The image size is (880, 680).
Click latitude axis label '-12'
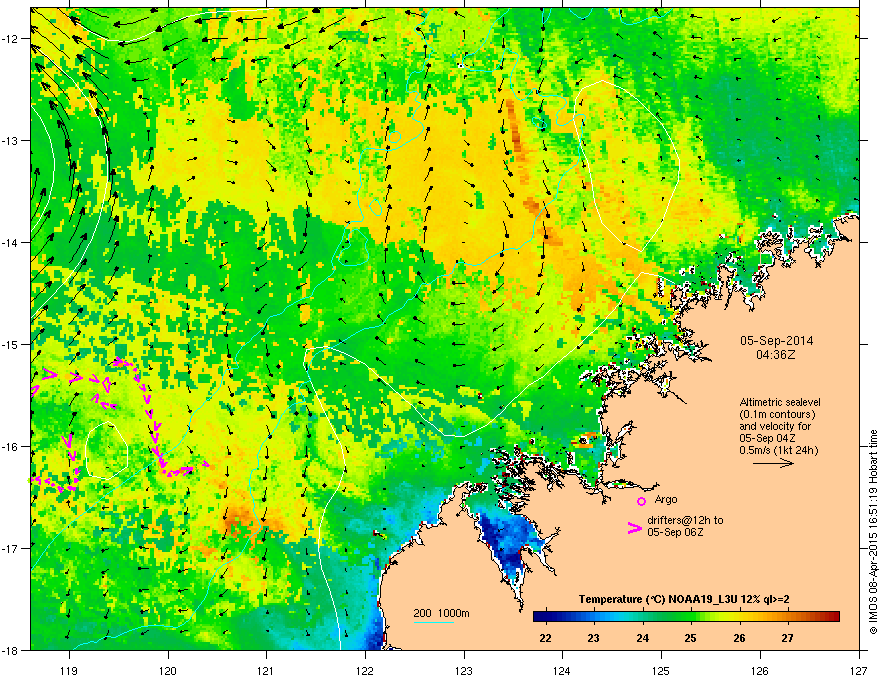pyautogui.click(x=12, y=39)
